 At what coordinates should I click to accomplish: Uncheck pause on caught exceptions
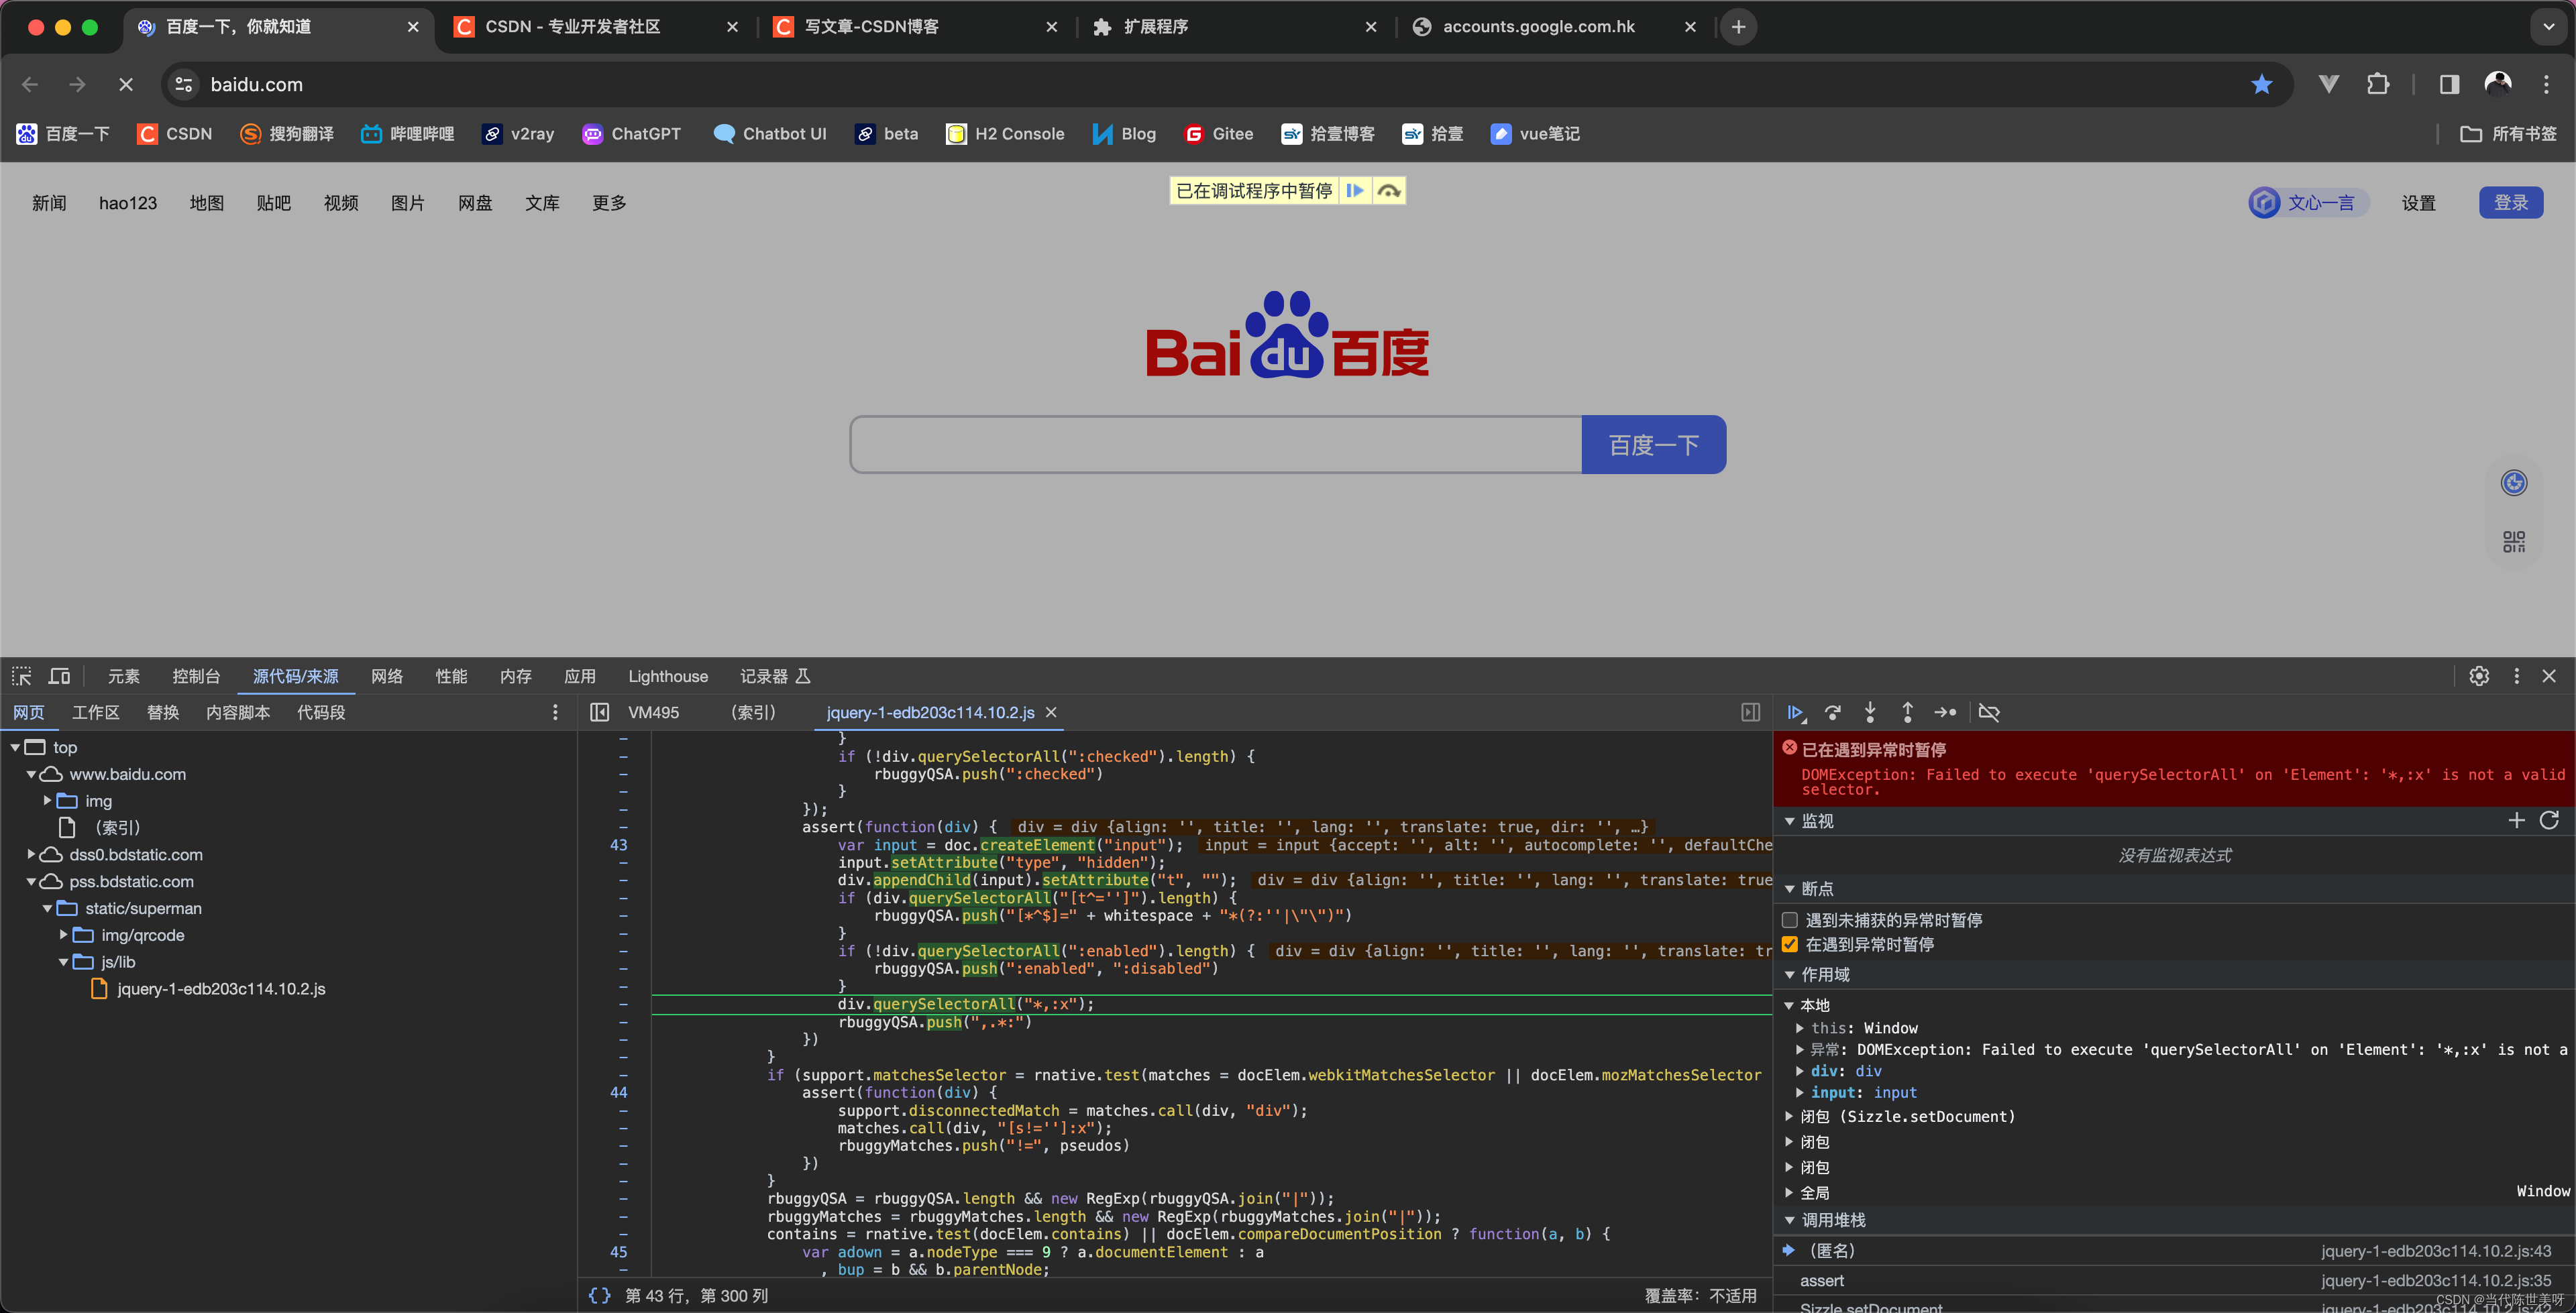coord(1790,944)
